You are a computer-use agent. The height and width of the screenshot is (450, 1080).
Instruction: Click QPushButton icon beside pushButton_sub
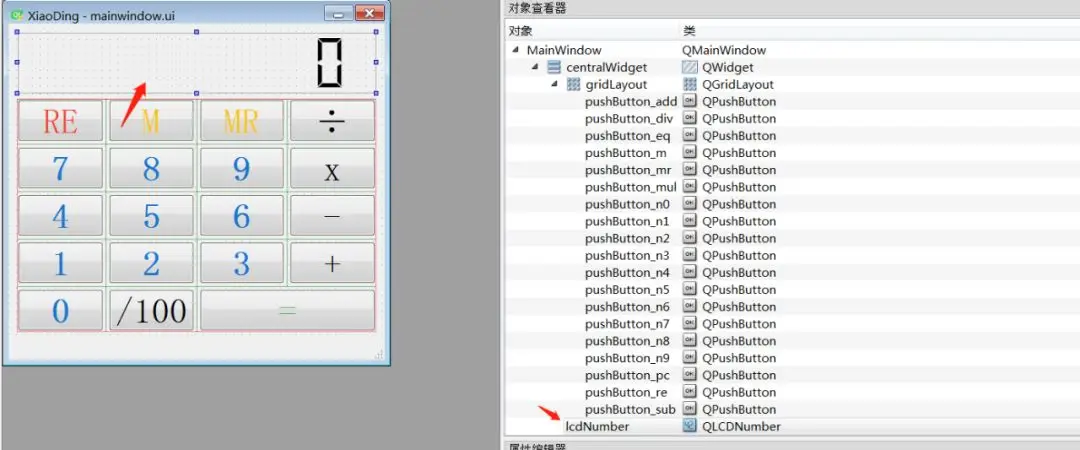[689, 410]
